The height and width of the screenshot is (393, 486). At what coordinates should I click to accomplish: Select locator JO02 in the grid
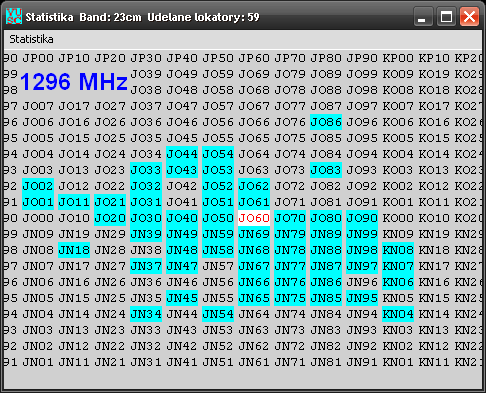[x=38, y=186]
